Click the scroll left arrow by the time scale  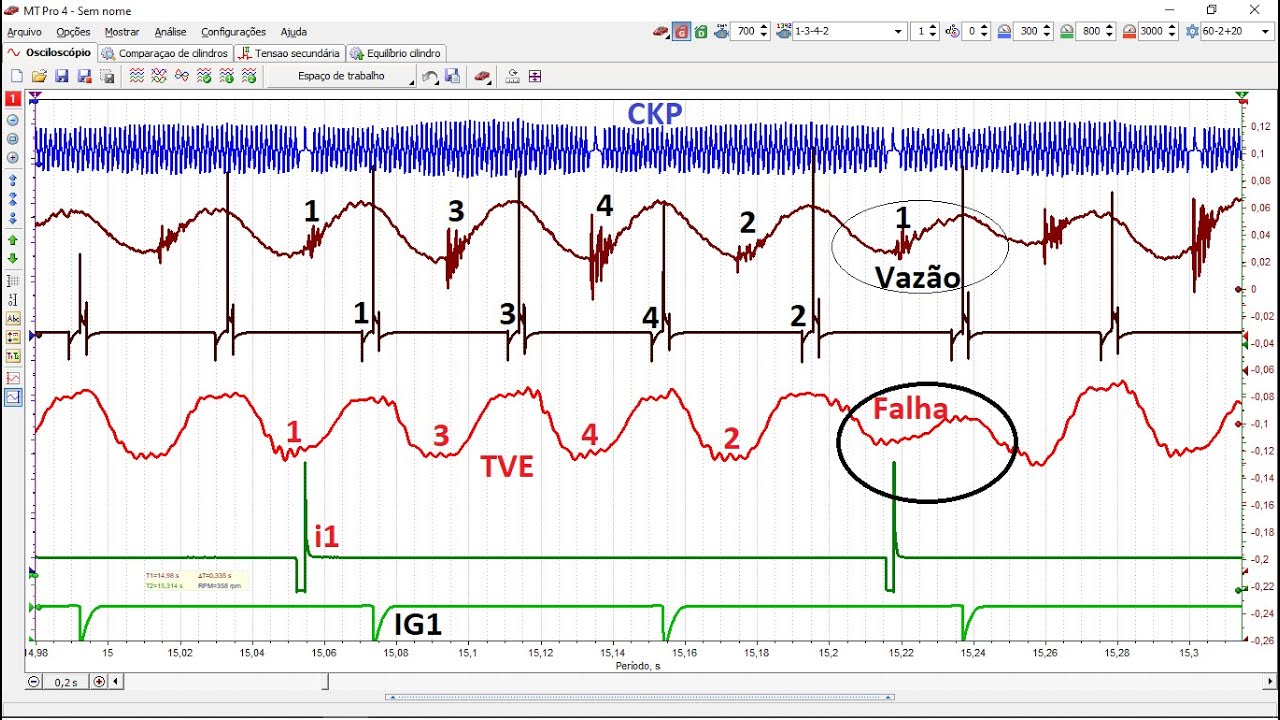pyautogui.click(x=116, y=682)
